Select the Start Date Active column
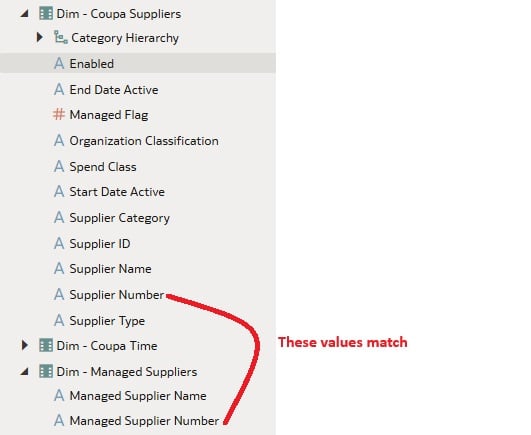531x435 pixels. [117, 192]
